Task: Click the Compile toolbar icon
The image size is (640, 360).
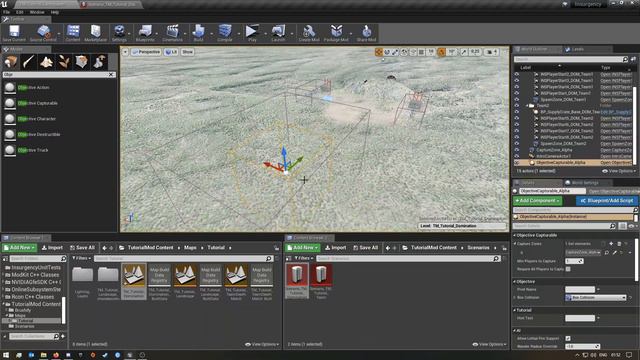Action: coord(224,33)
